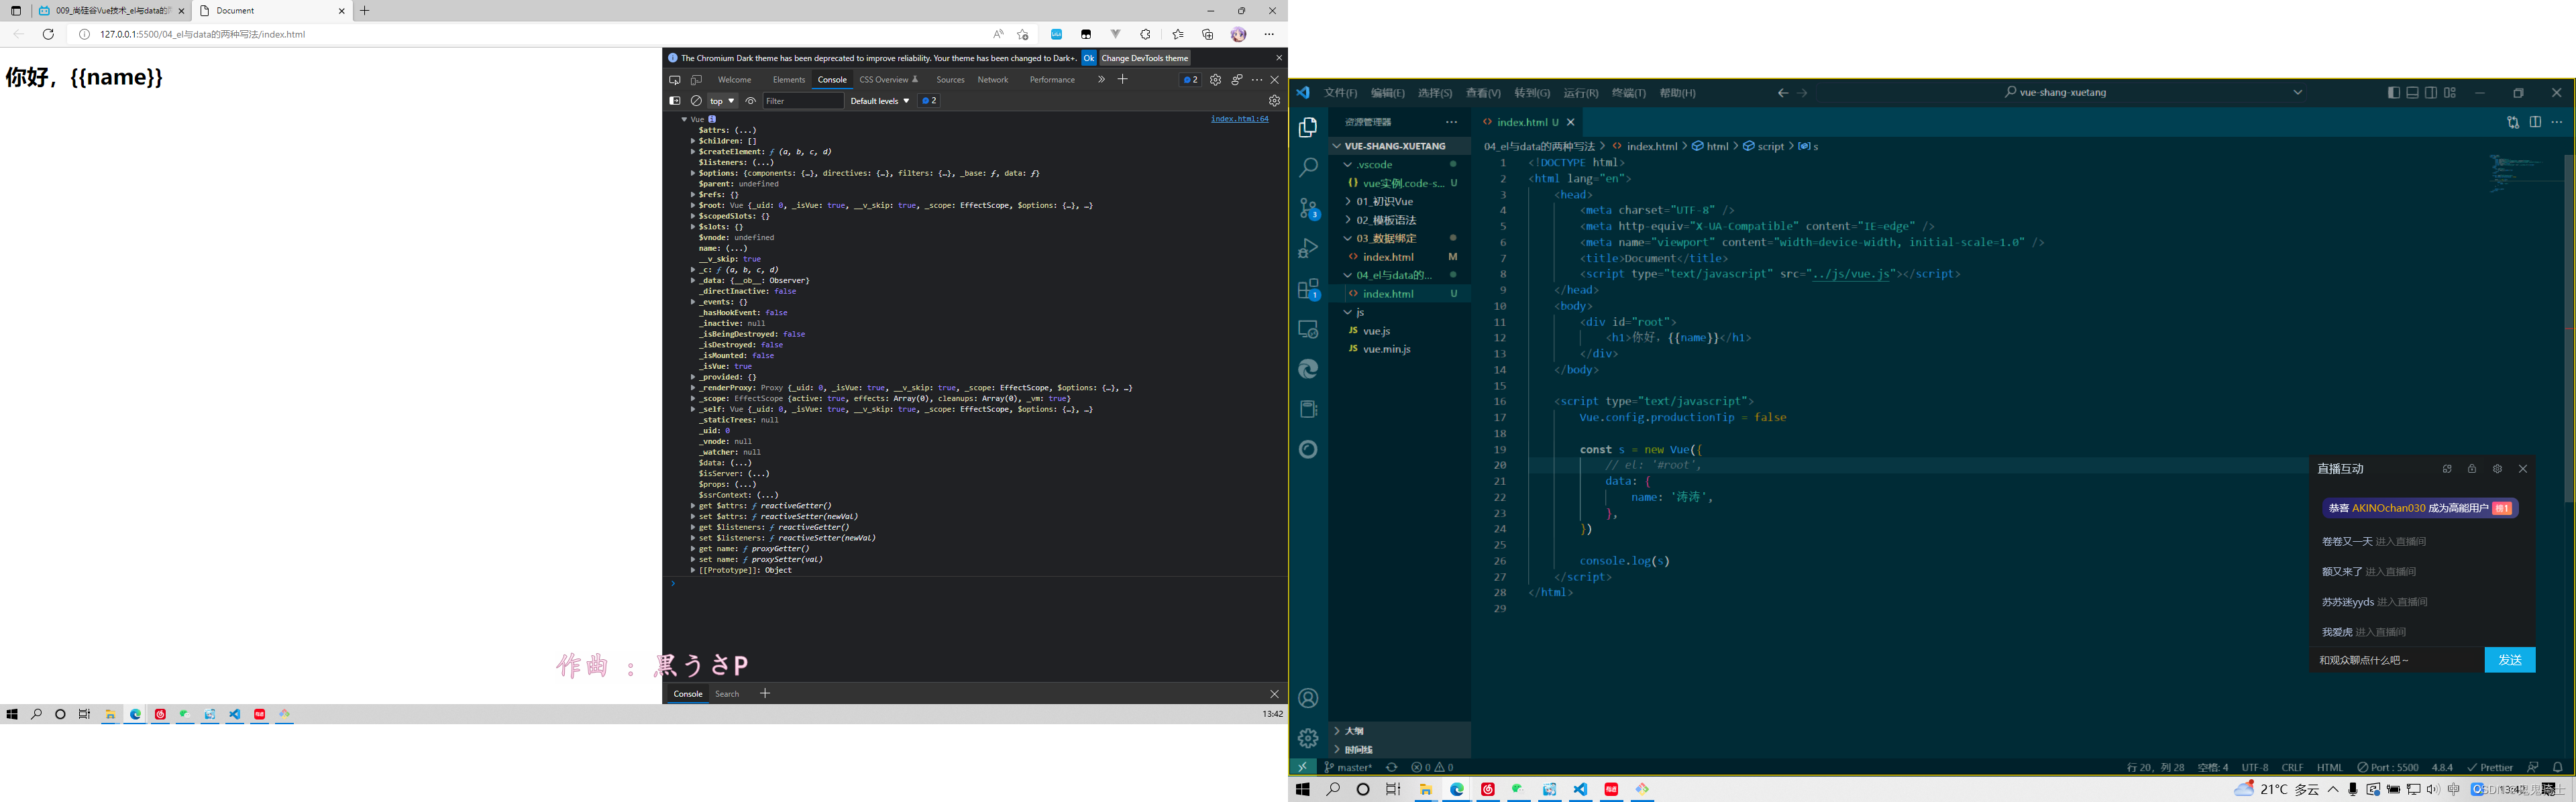
Task: Toggle live expression eye icon
Action: point(750,101)
